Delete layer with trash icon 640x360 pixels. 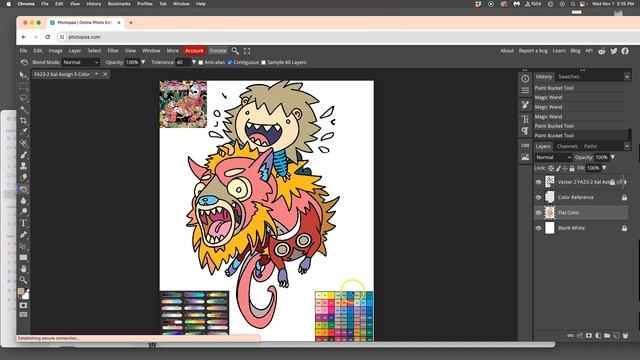(x=625, y=336)
